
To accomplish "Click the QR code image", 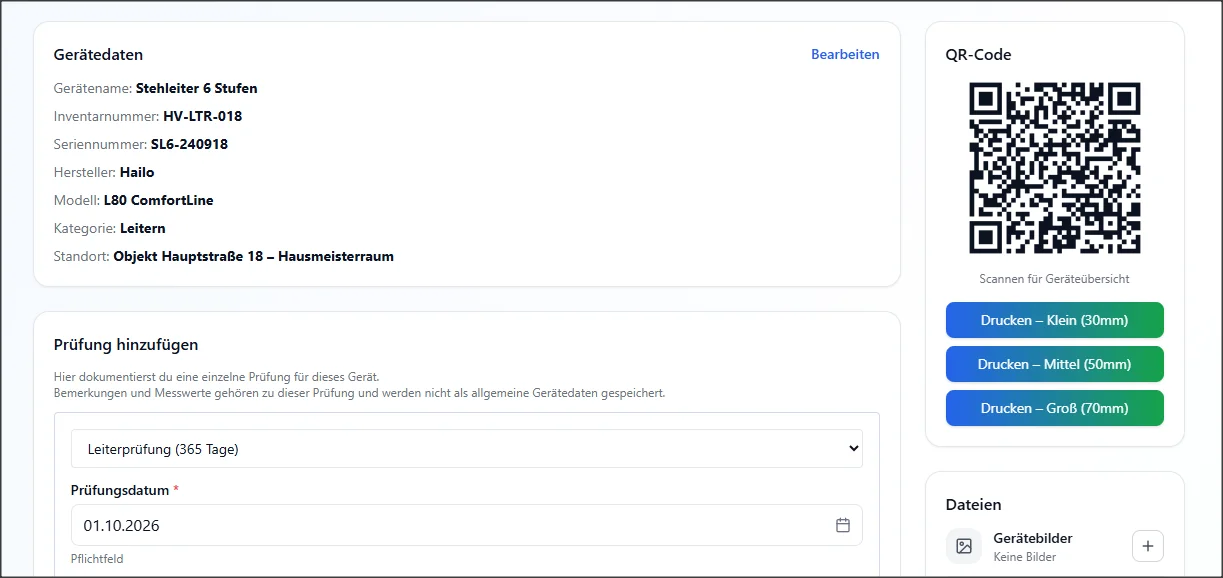I will pos(1055,168).
